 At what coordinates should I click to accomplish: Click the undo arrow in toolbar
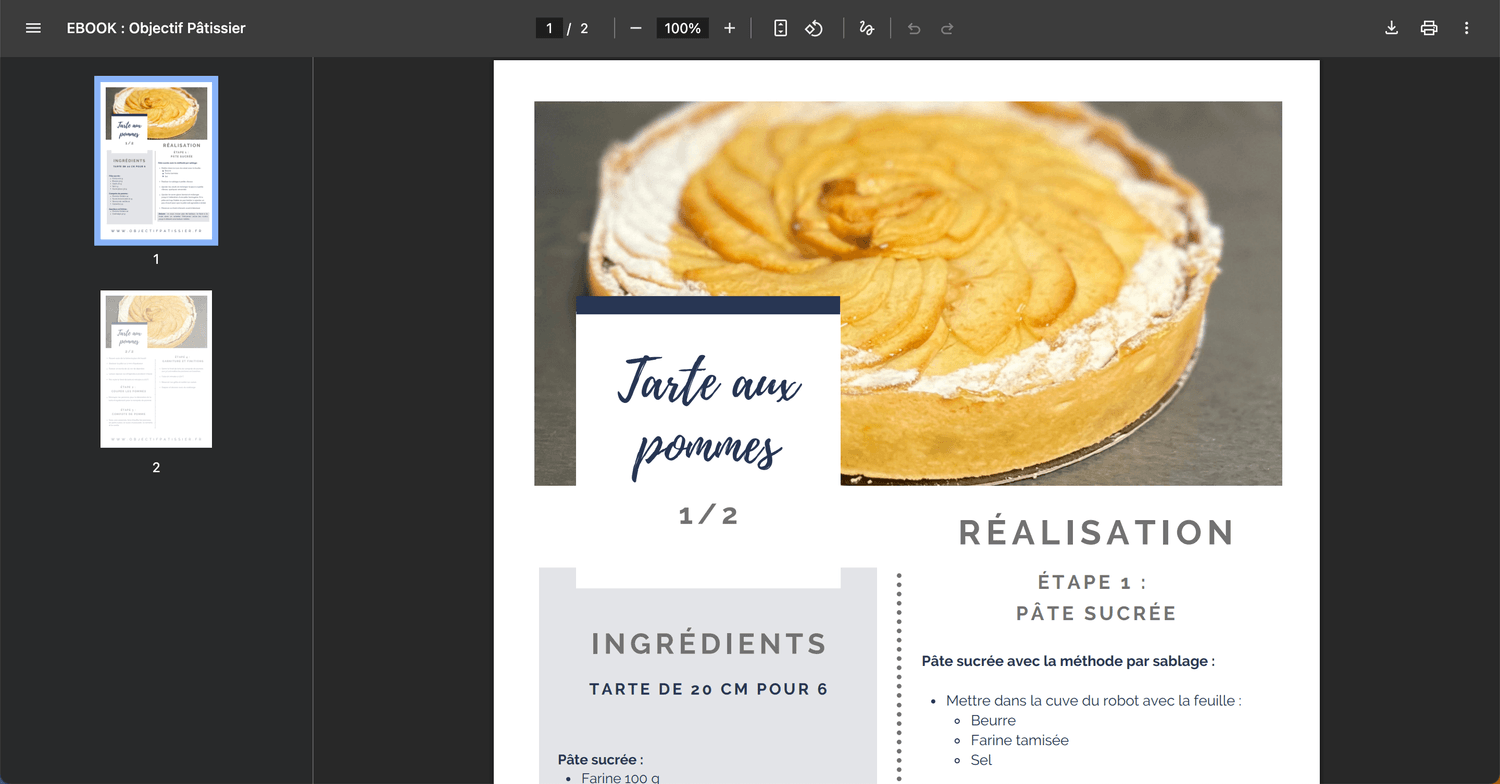point(913,28)
